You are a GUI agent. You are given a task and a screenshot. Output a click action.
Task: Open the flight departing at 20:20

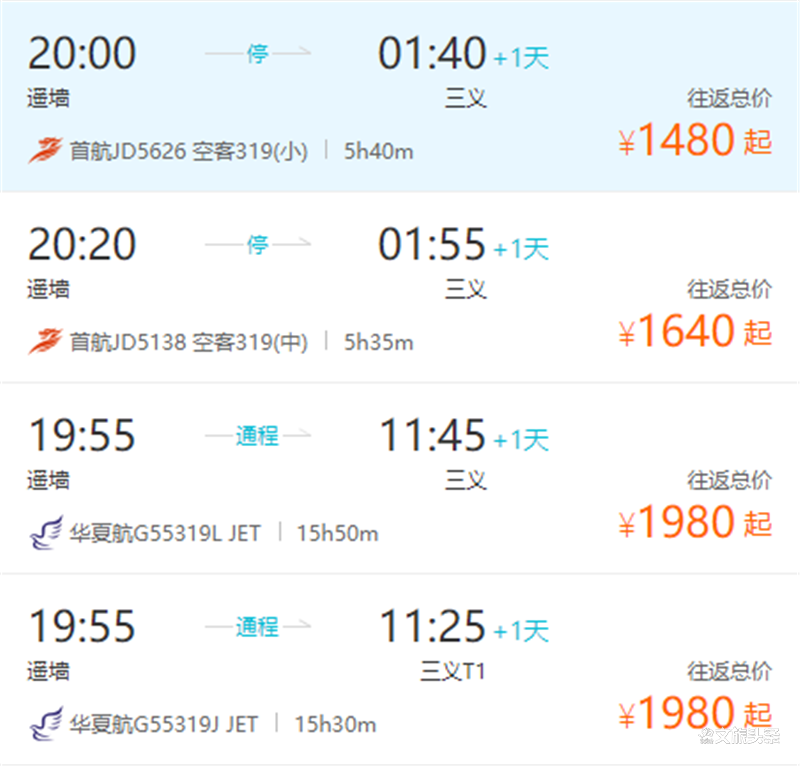coord(82,244)
